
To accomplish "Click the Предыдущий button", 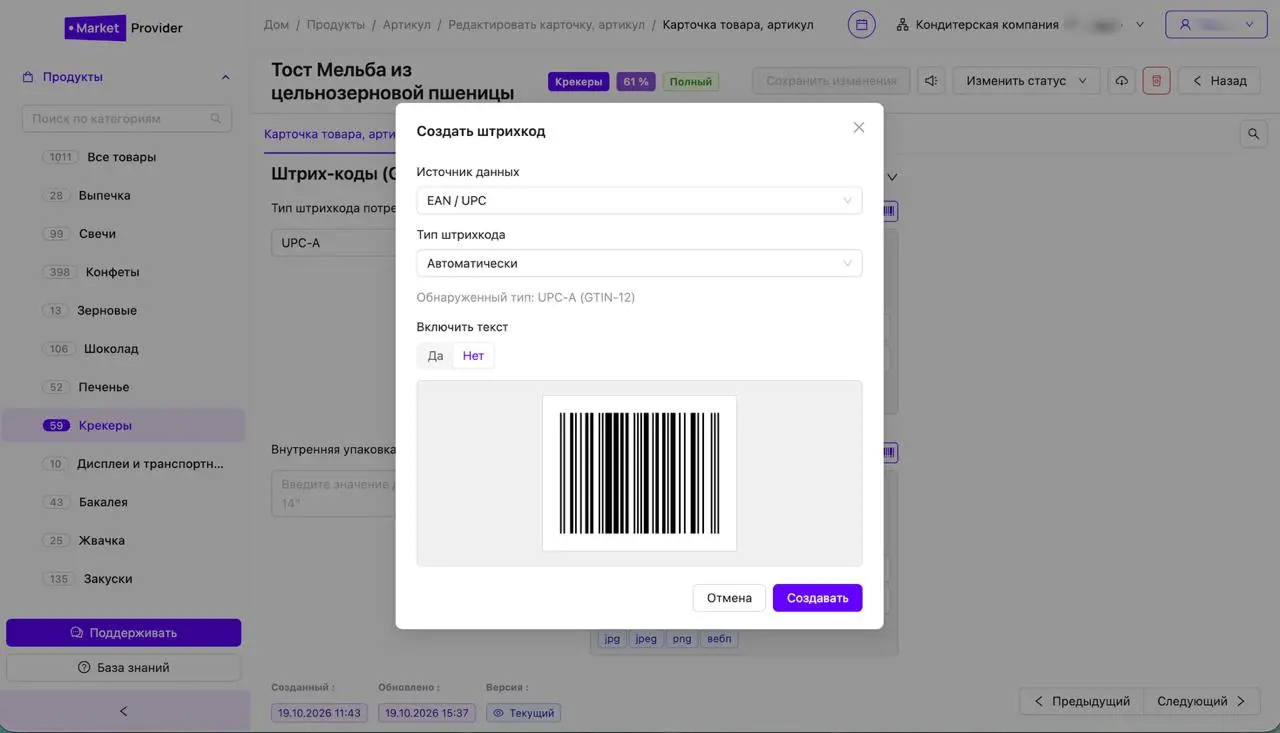I will pyautogui.click(x=1081, y=701).
